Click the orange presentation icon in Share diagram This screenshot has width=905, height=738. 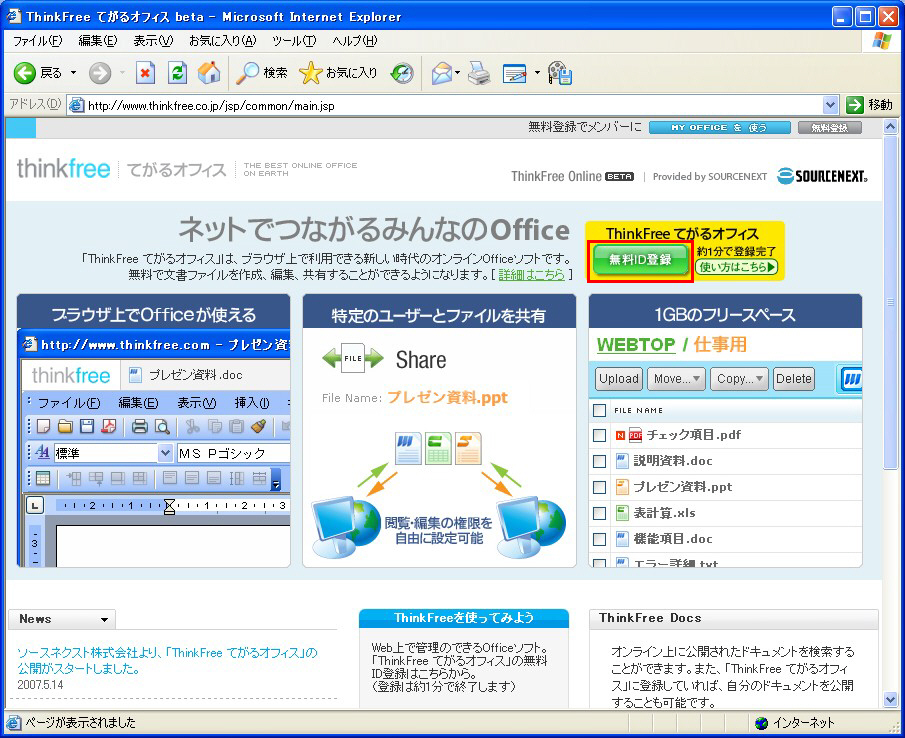click(468, 448)
